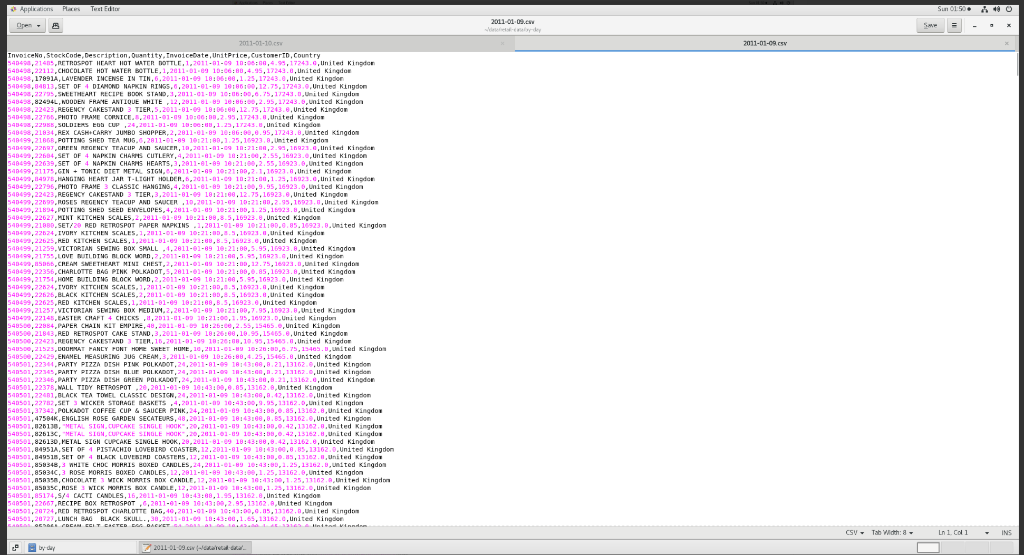Close the 2011-01-09.csv tab
1024x555 pixels.
tap(1006, 43)
